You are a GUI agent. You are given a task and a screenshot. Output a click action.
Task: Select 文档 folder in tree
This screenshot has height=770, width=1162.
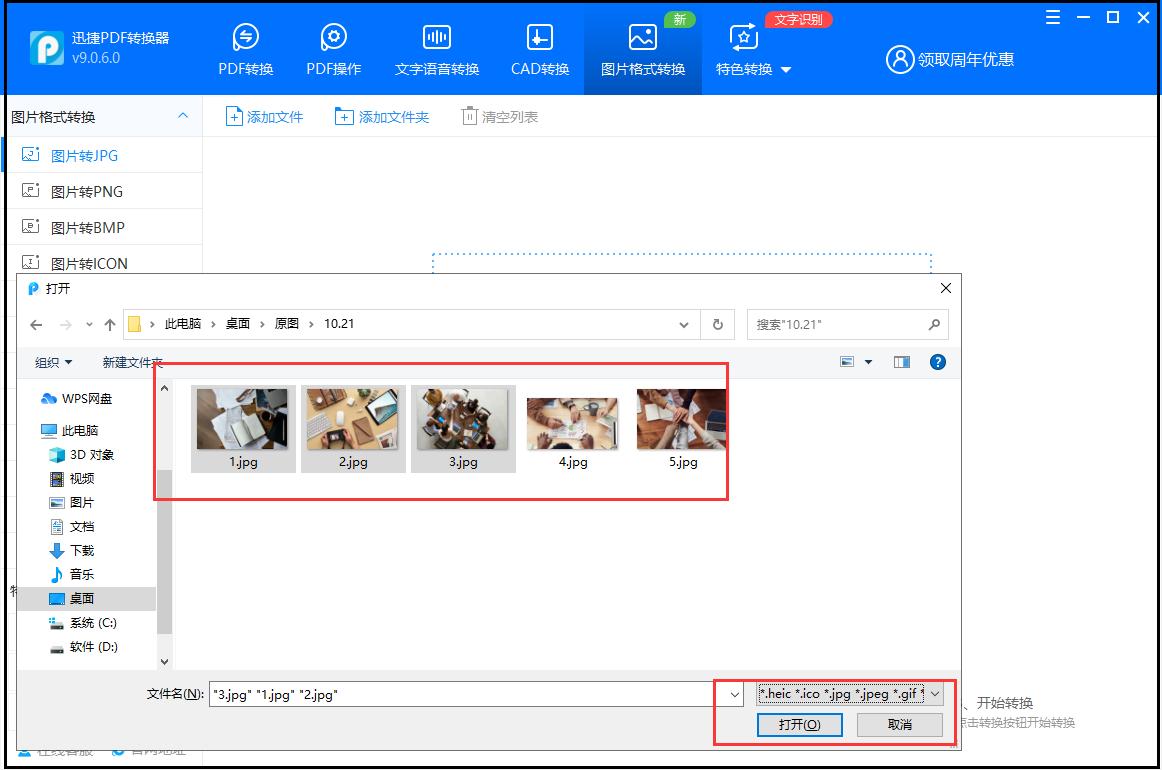[x=72, y=526]
